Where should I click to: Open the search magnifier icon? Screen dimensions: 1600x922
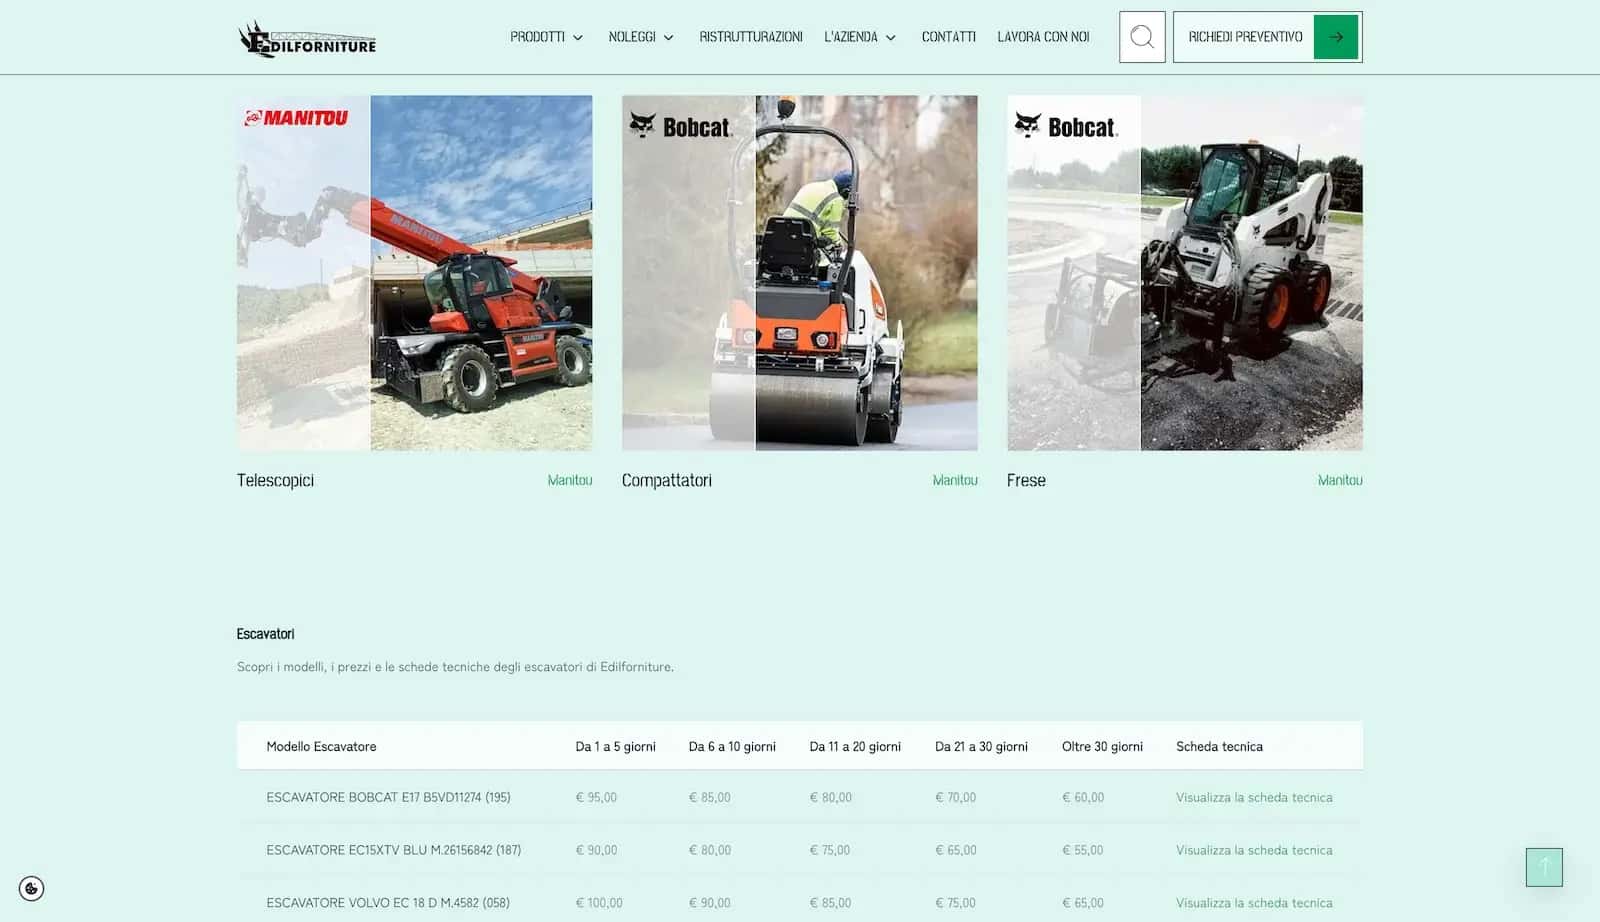1142,37
